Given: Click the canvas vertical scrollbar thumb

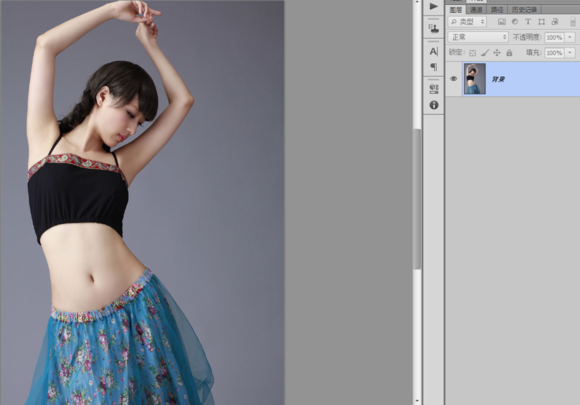Looking at the screenshot, I should (x=417, y=199).
